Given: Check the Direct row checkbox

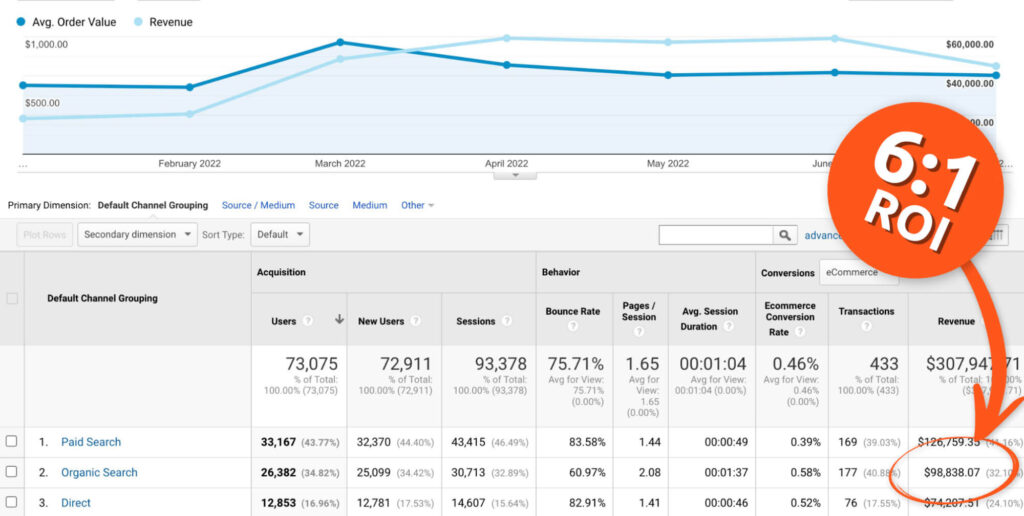Looking at the screenshot, I should [12, 502].
